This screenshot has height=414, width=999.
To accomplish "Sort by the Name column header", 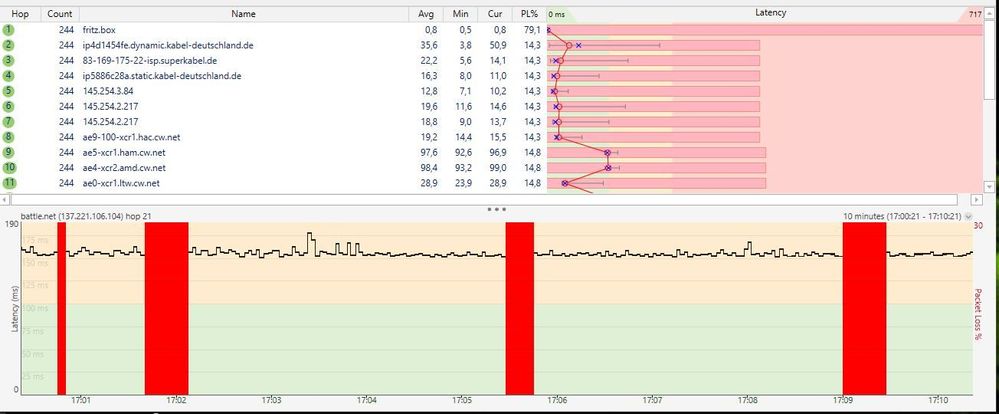I will (x=243, y=13).
